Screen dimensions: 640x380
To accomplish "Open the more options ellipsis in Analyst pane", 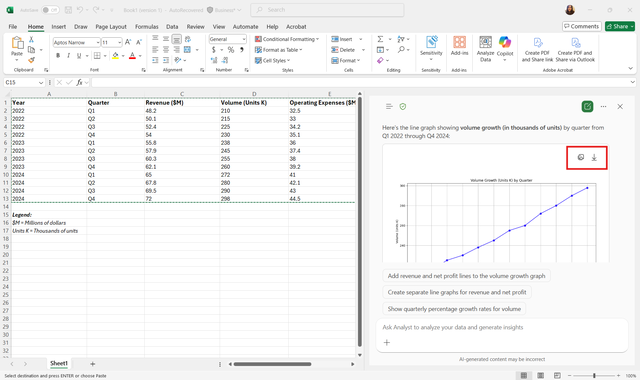I will coord(603,107).
